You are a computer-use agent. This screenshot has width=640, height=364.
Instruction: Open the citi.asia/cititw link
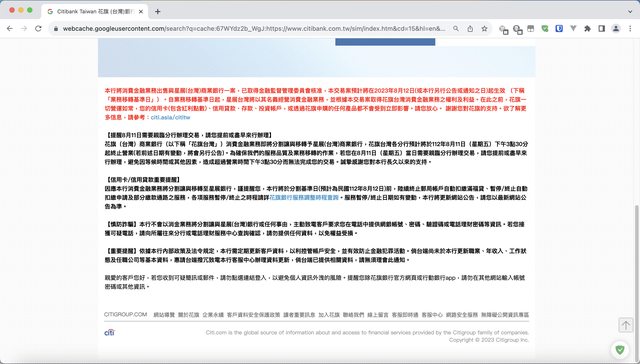click(x=170, y=118)
